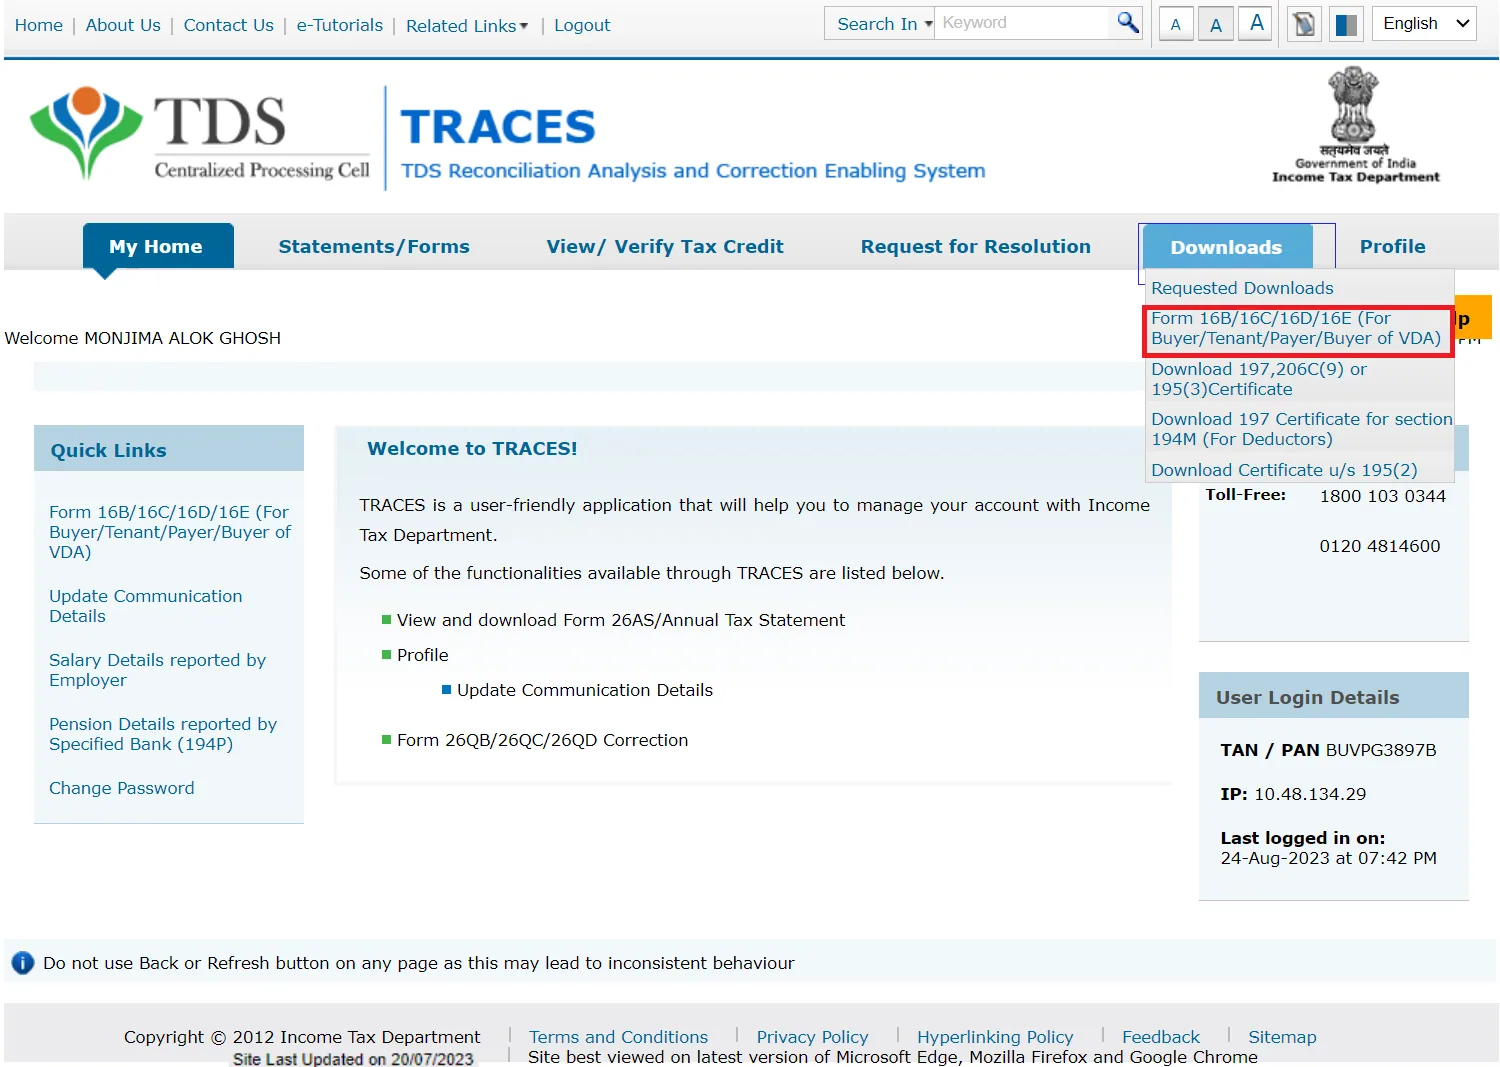Open the English language dropdown
This screenshot has height=1067, width=1500.
(1425, 24)
